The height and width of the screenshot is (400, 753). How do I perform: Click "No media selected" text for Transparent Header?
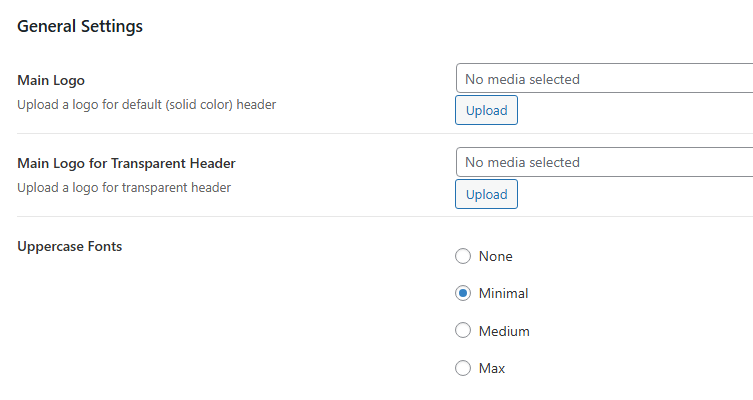522,162
